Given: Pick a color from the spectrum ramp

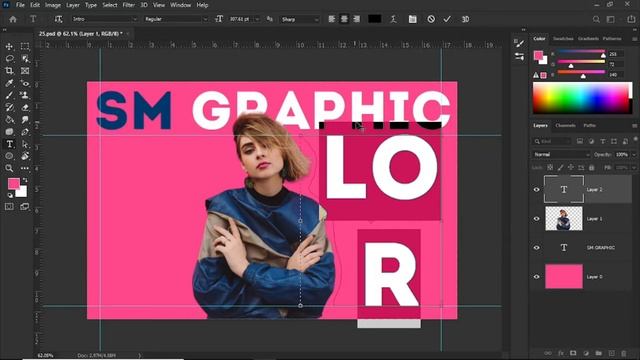Looking at the screenshot, I should 582,98.
